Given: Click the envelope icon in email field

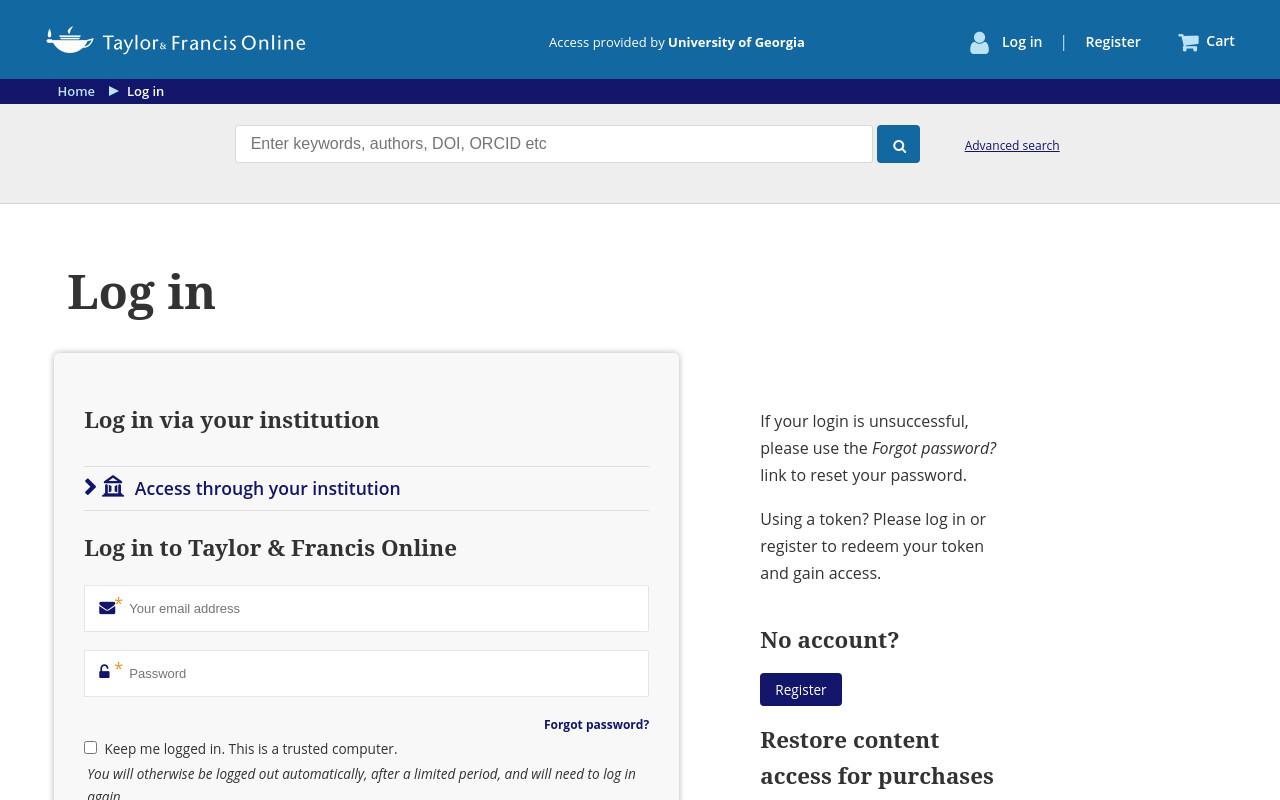Looking at the screenshot, I should click(x=107, y=608).
